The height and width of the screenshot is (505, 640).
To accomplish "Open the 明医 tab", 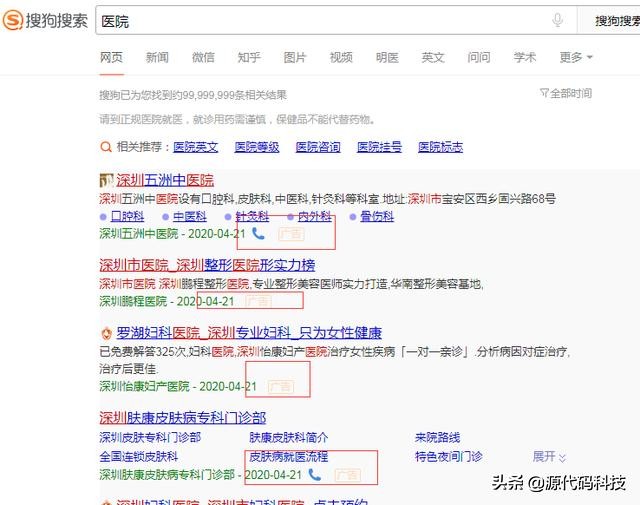I will click(x=387, y=57).
